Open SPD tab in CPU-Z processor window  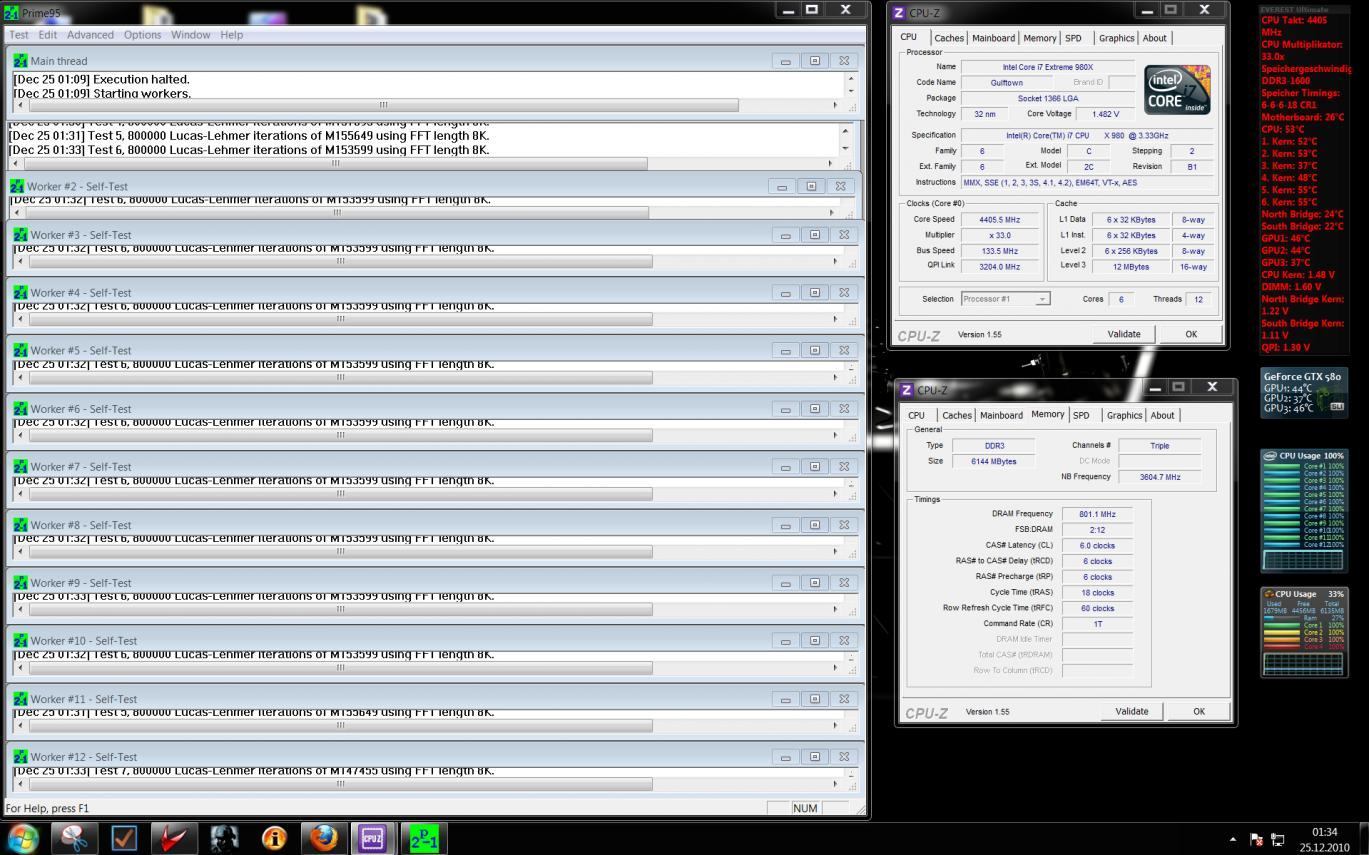[1073, 38]
